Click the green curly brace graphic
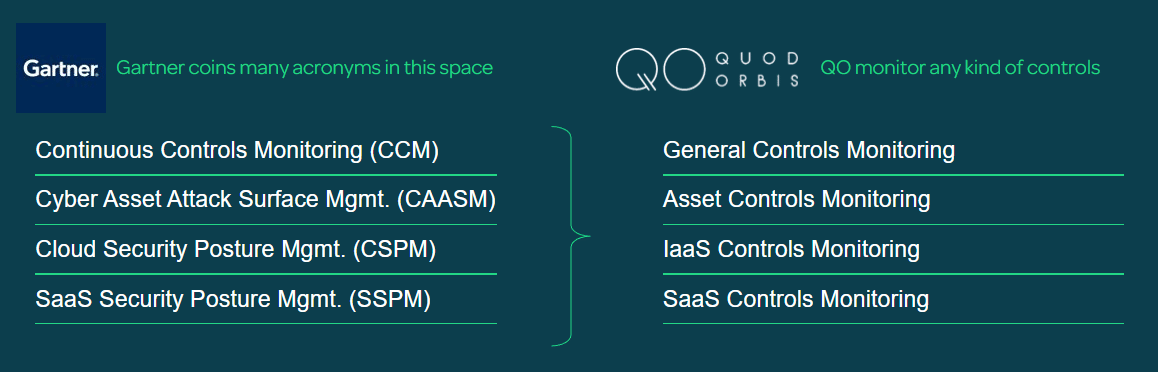Viewport: 1158px width, 372px height. point(571,236)
